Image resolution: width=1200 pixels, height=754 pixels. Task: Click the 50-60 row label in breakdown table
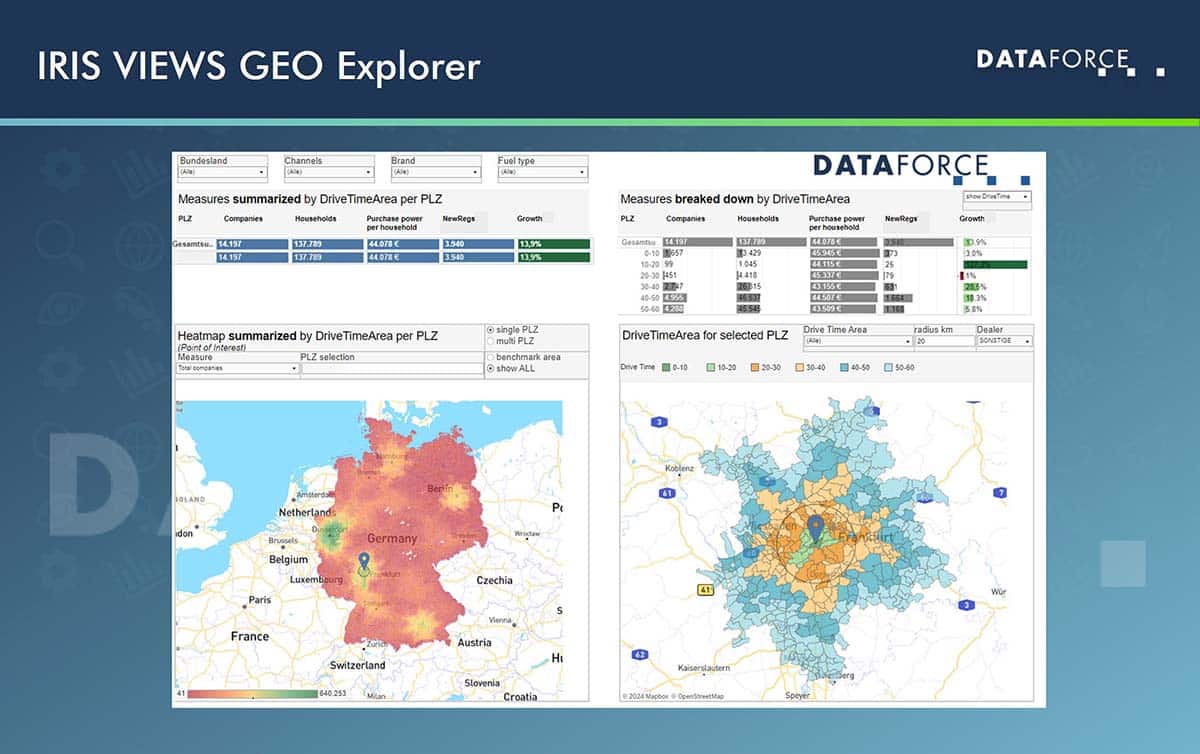pos(651,309)
